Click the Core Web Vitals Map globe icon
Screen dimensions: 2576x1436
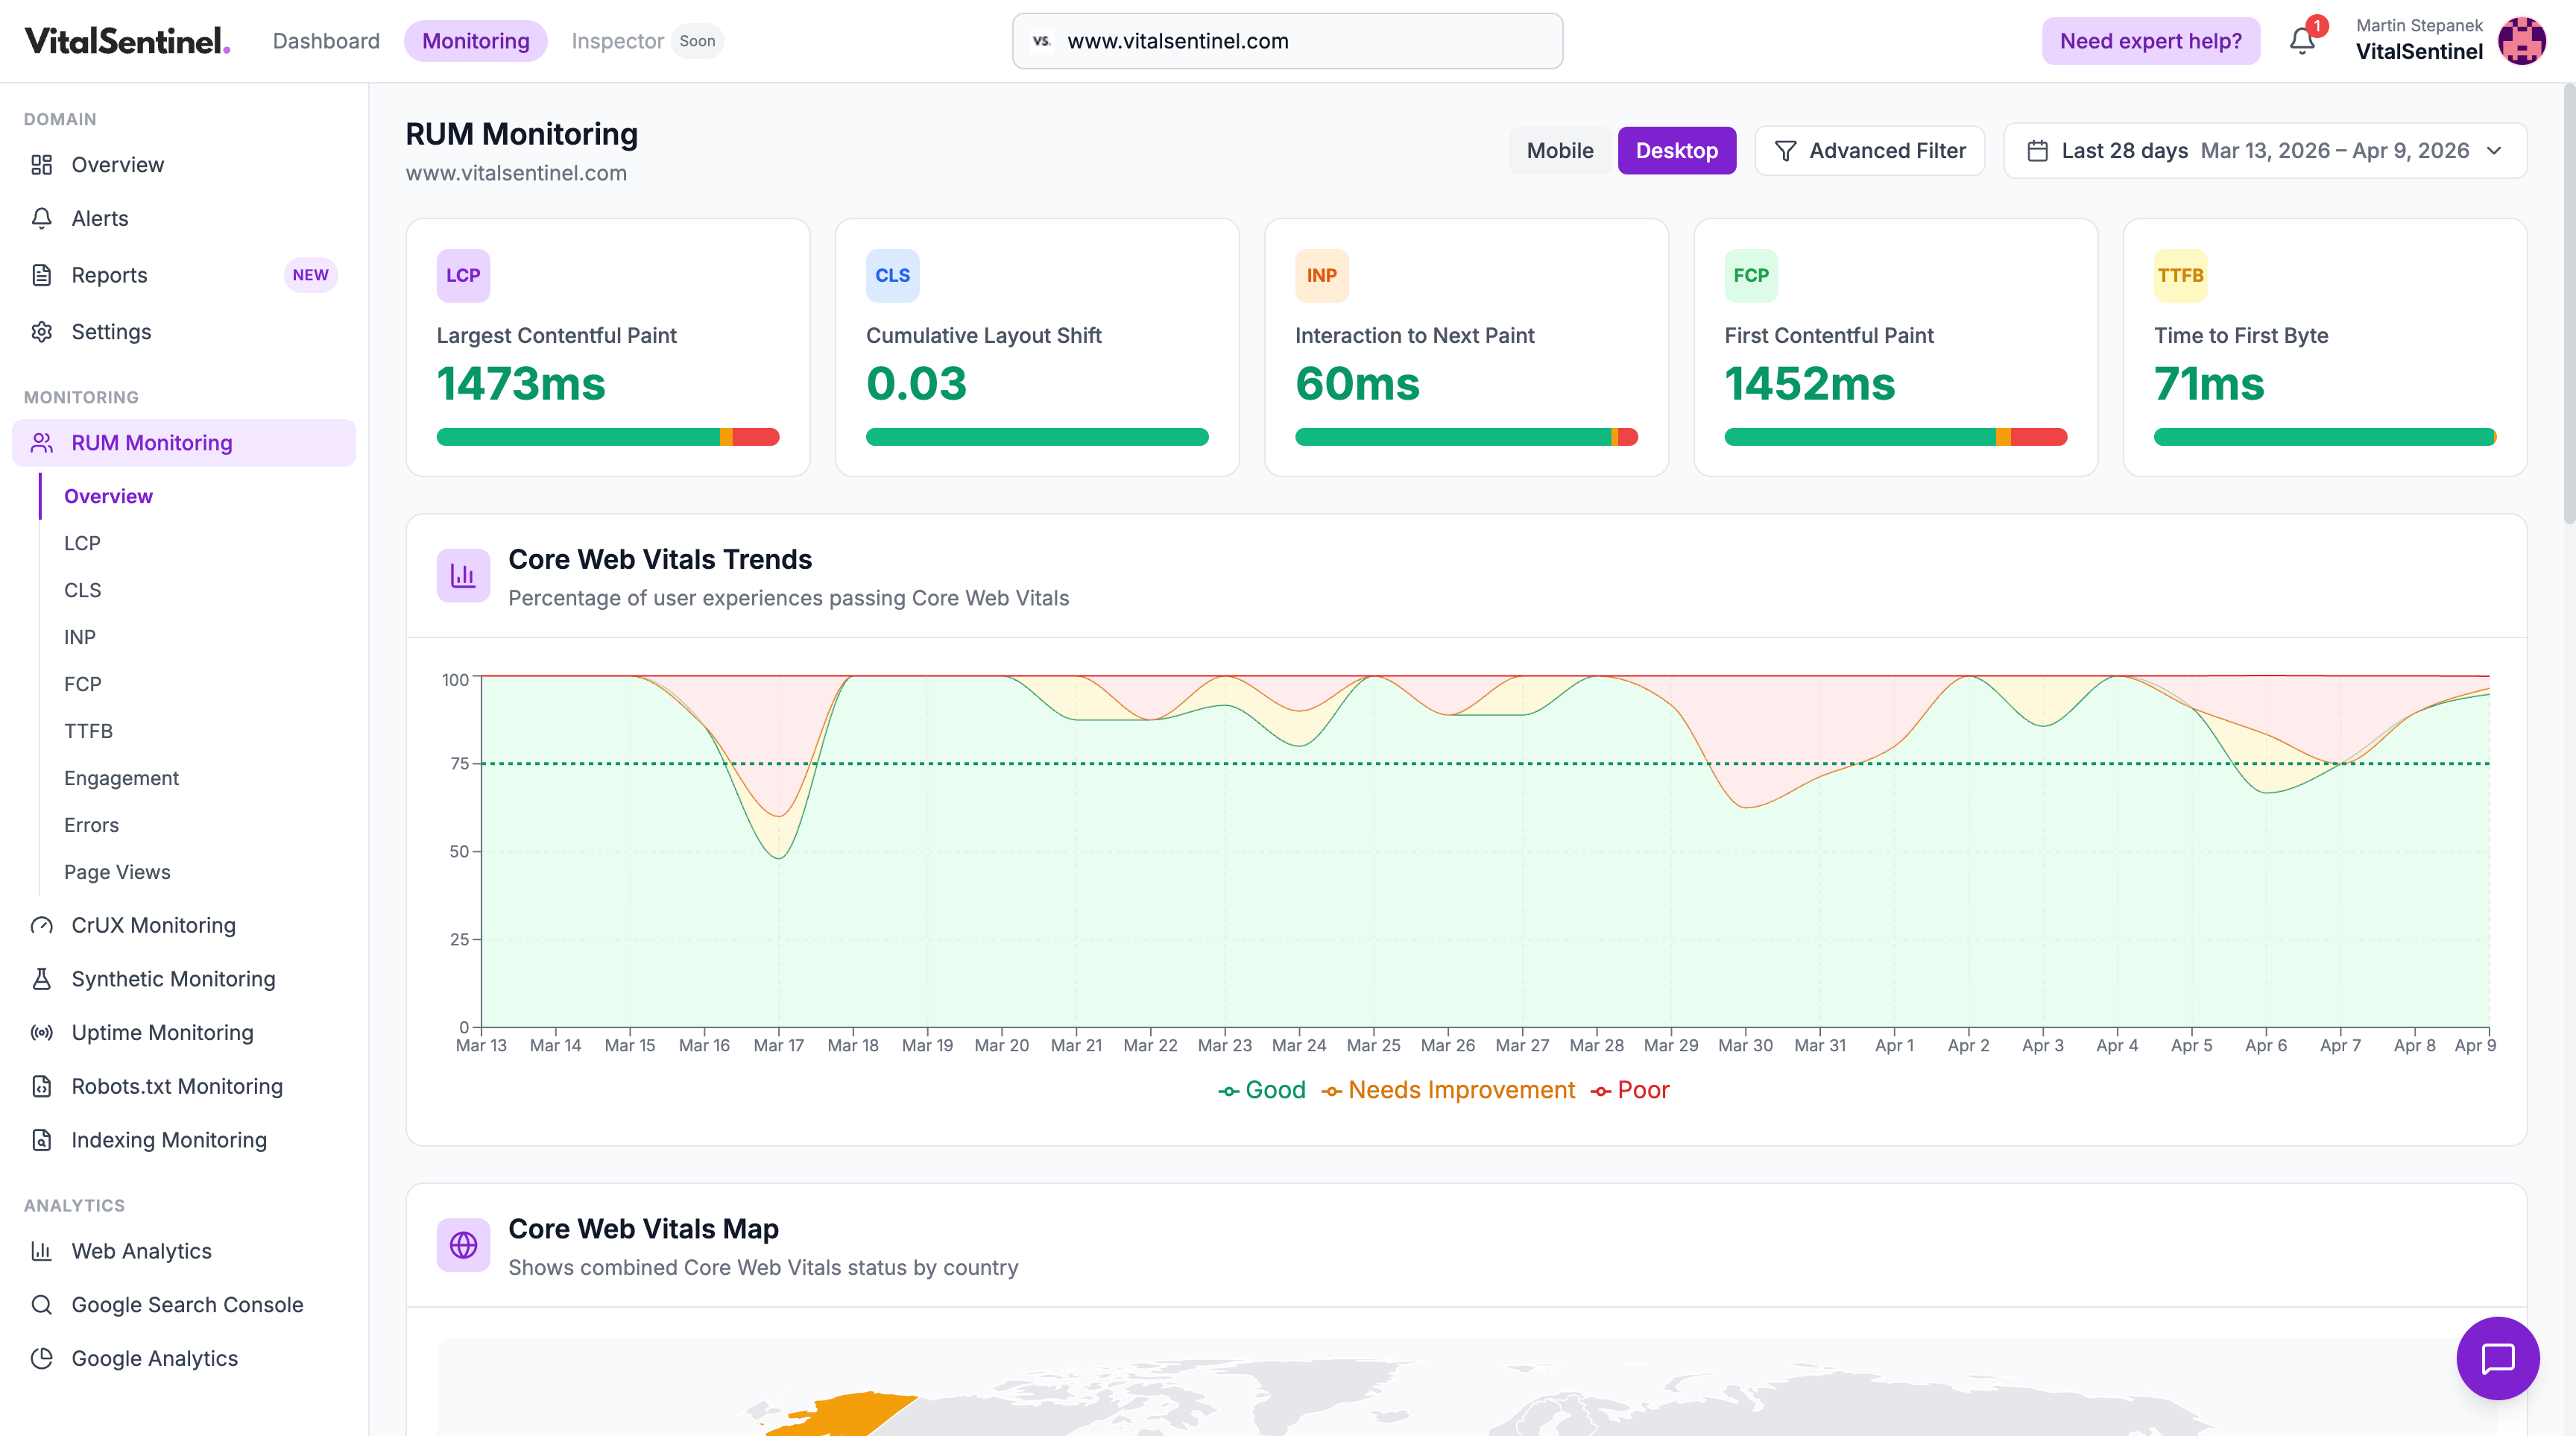click(x=463, y=1245)
